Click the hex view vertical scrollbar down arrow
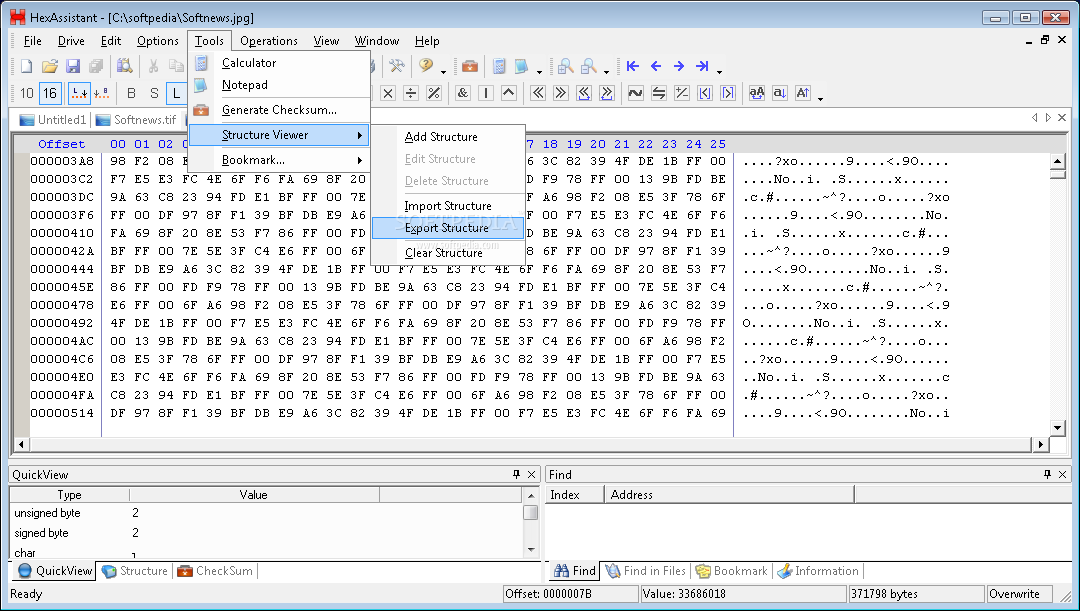The height and width of the screenshot is (611, 1080). (x=1058, y=428)
